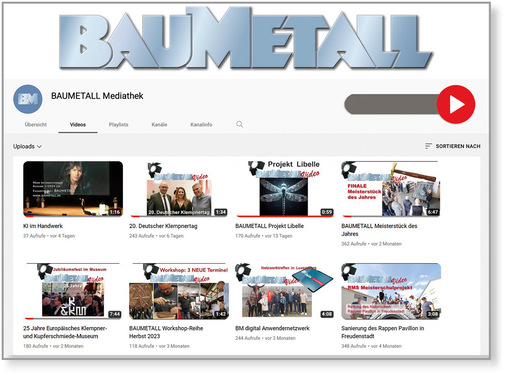Play the Workshop 3 neue Termine thumbnail

[179, 291]
